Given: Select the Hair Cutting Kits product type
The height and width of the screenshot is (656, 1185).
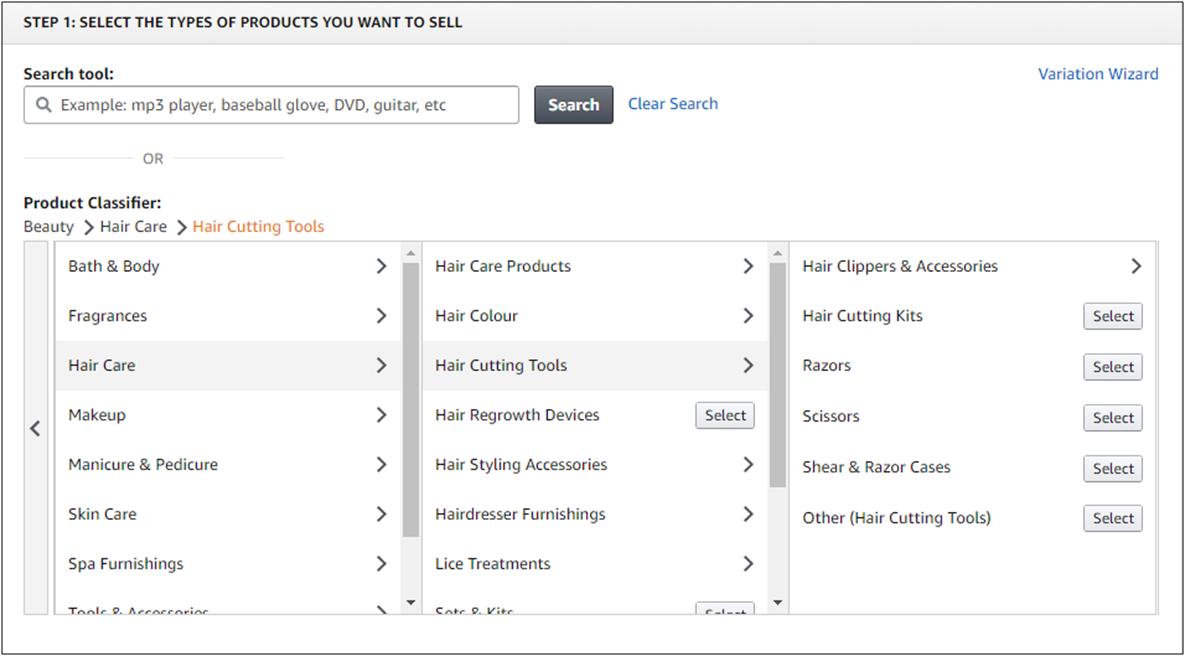Looking at the screenshot, I should pos(1112,316).
